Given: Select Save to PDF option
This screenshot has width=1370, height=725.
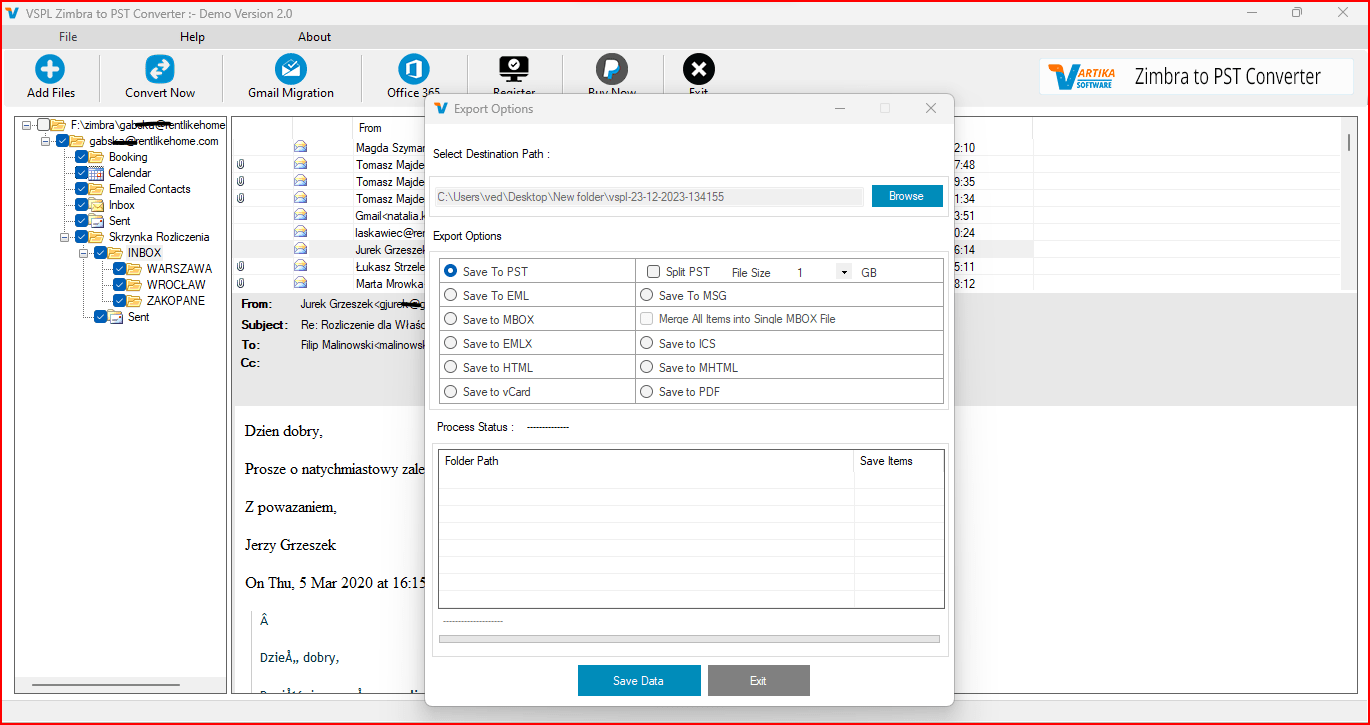Looking at the screenshot, I should pyautogui.click(x=647, y=391).
